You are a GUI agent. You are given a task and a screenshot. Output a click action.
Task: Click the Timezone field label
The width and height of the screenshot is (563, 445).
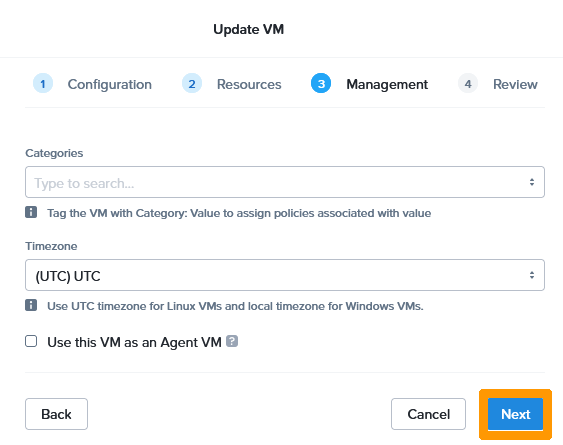(51, 246)
